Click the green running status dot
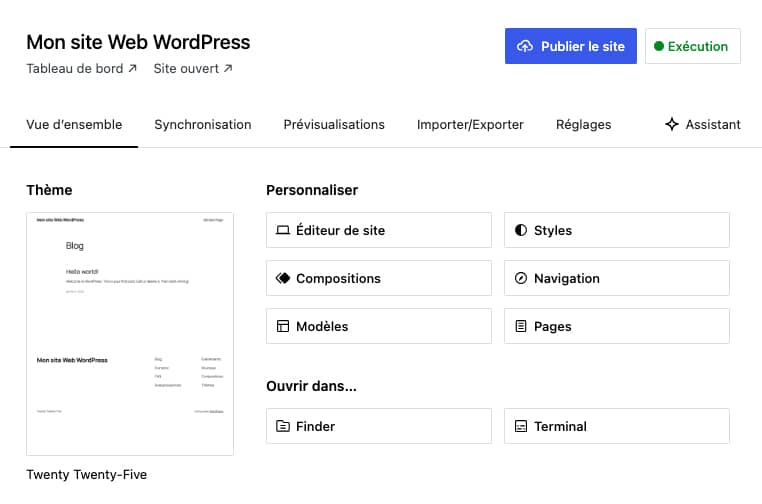 pyautogui.click(x=658, y=46)
